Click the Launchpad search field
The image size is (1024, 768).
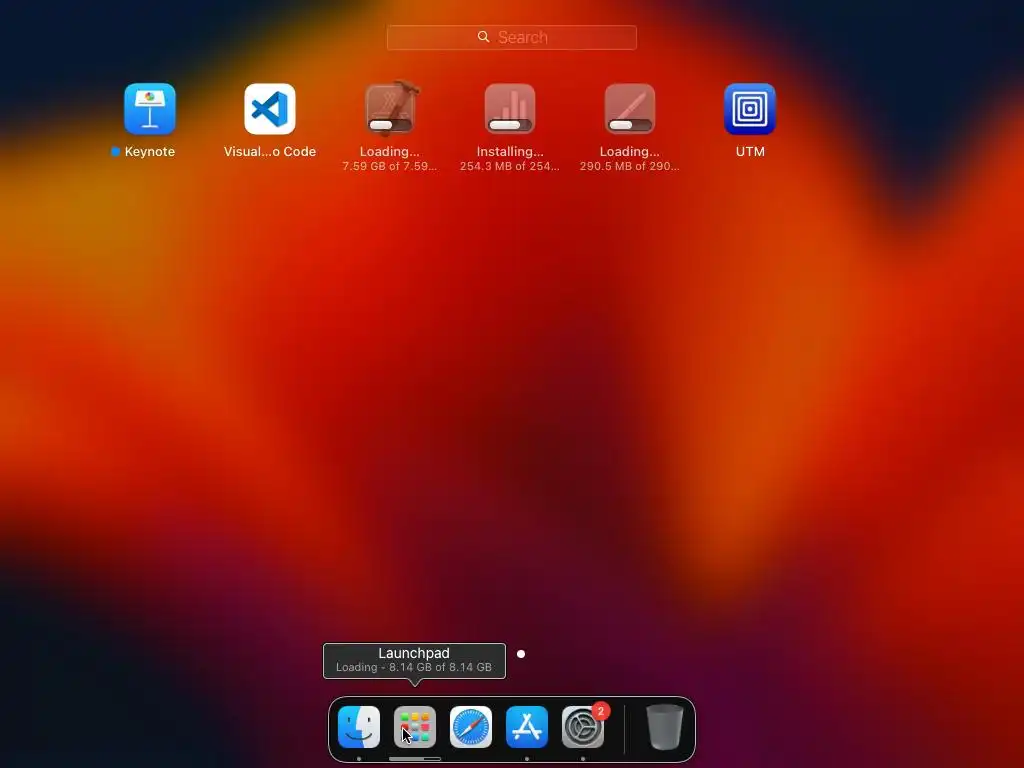coord(512,37)
